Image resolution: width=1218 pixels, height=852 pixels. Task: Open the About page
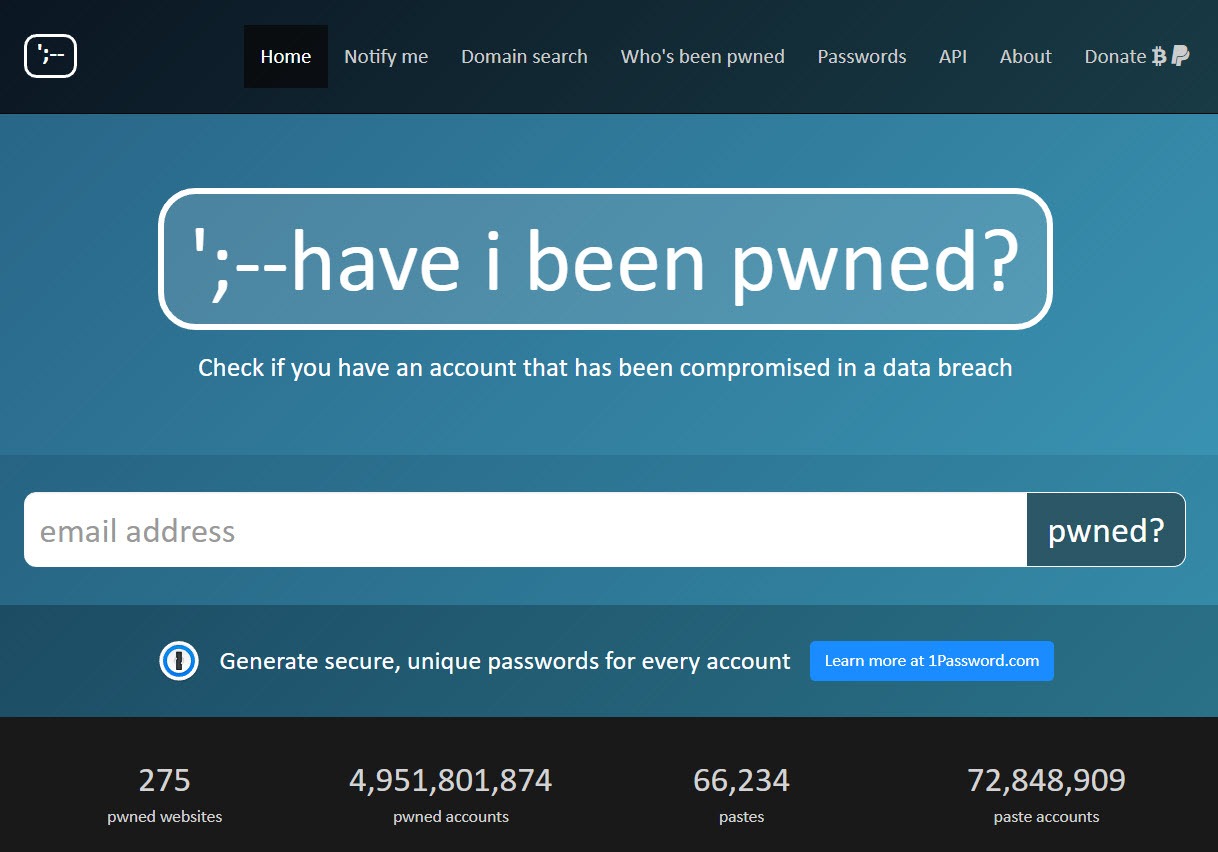point(1025,57)
